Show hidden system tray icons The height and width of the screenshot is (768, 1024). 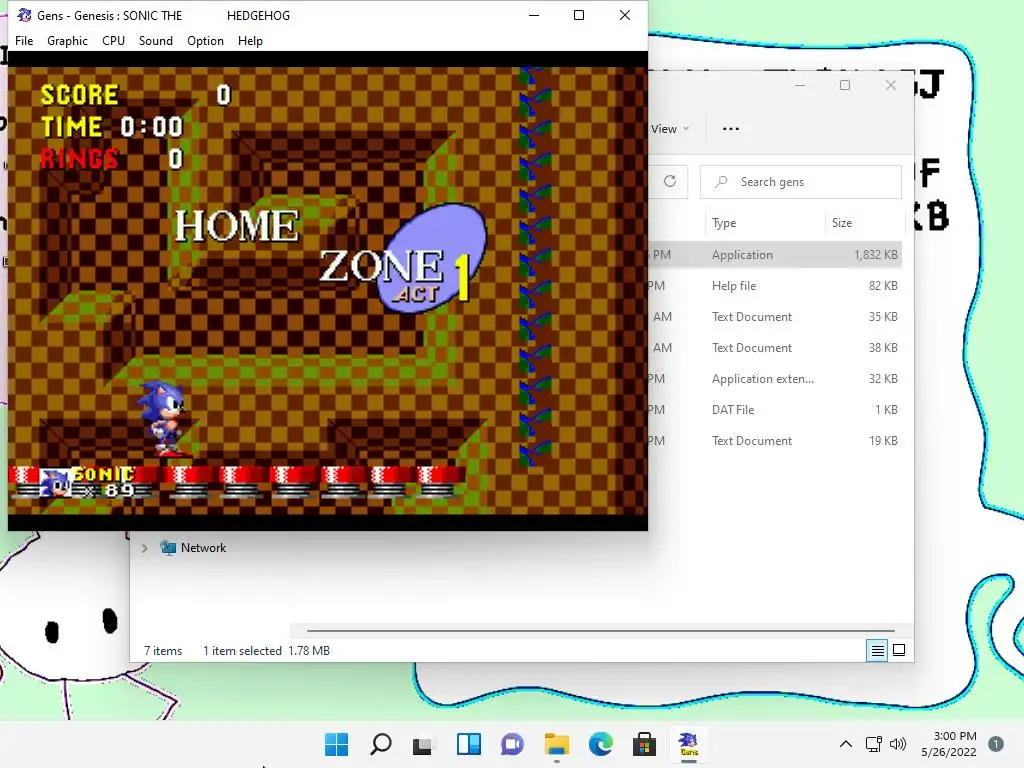click(x=846, y=744)
